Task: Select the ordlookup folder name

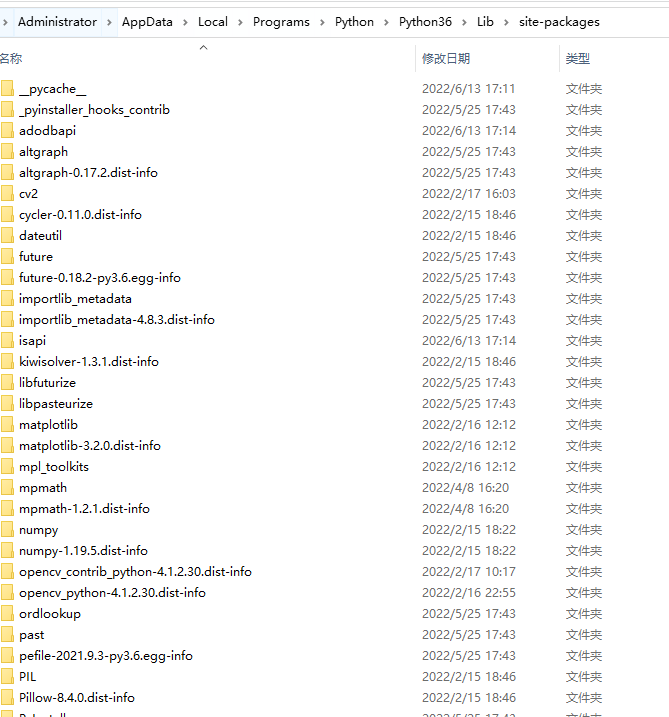Action: 50,614
